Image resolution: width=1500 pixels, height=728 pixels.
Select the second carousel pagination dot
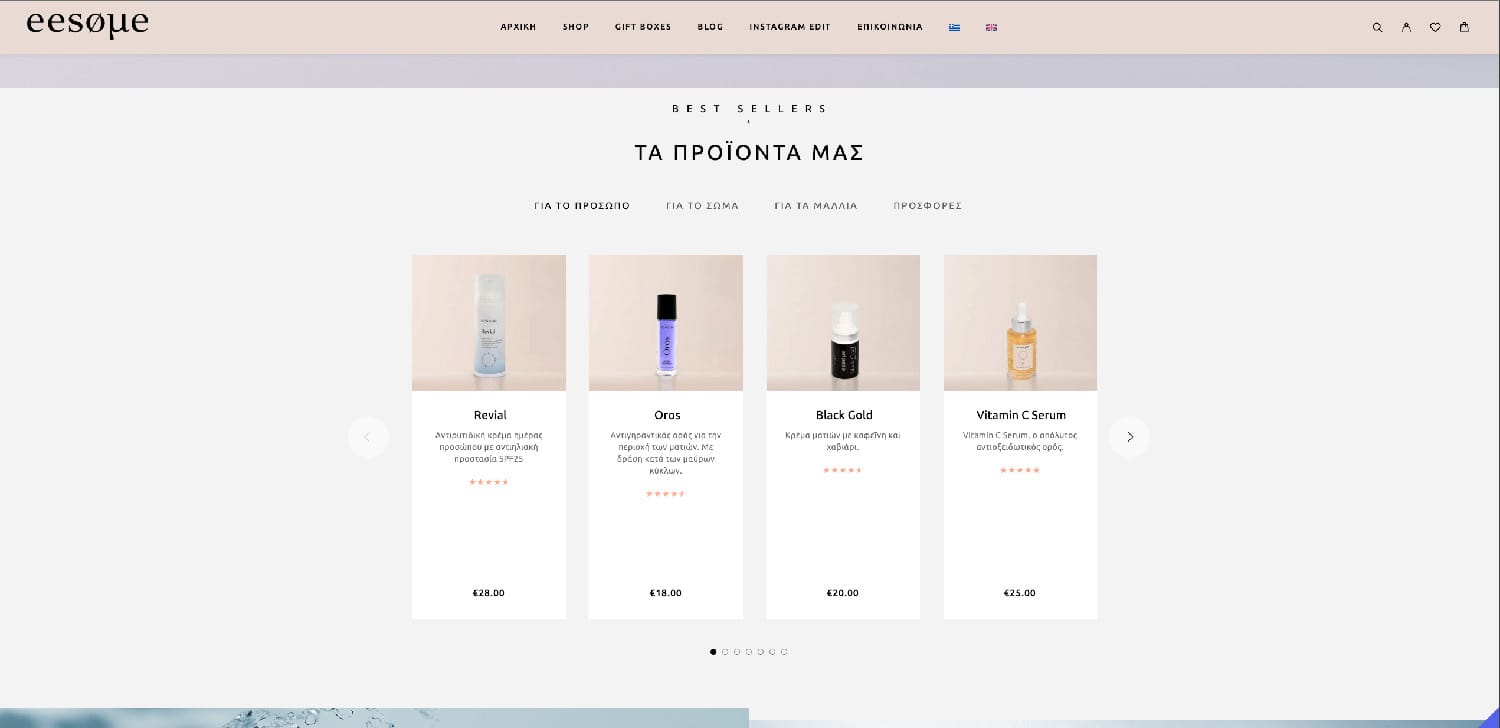point(725,652)
